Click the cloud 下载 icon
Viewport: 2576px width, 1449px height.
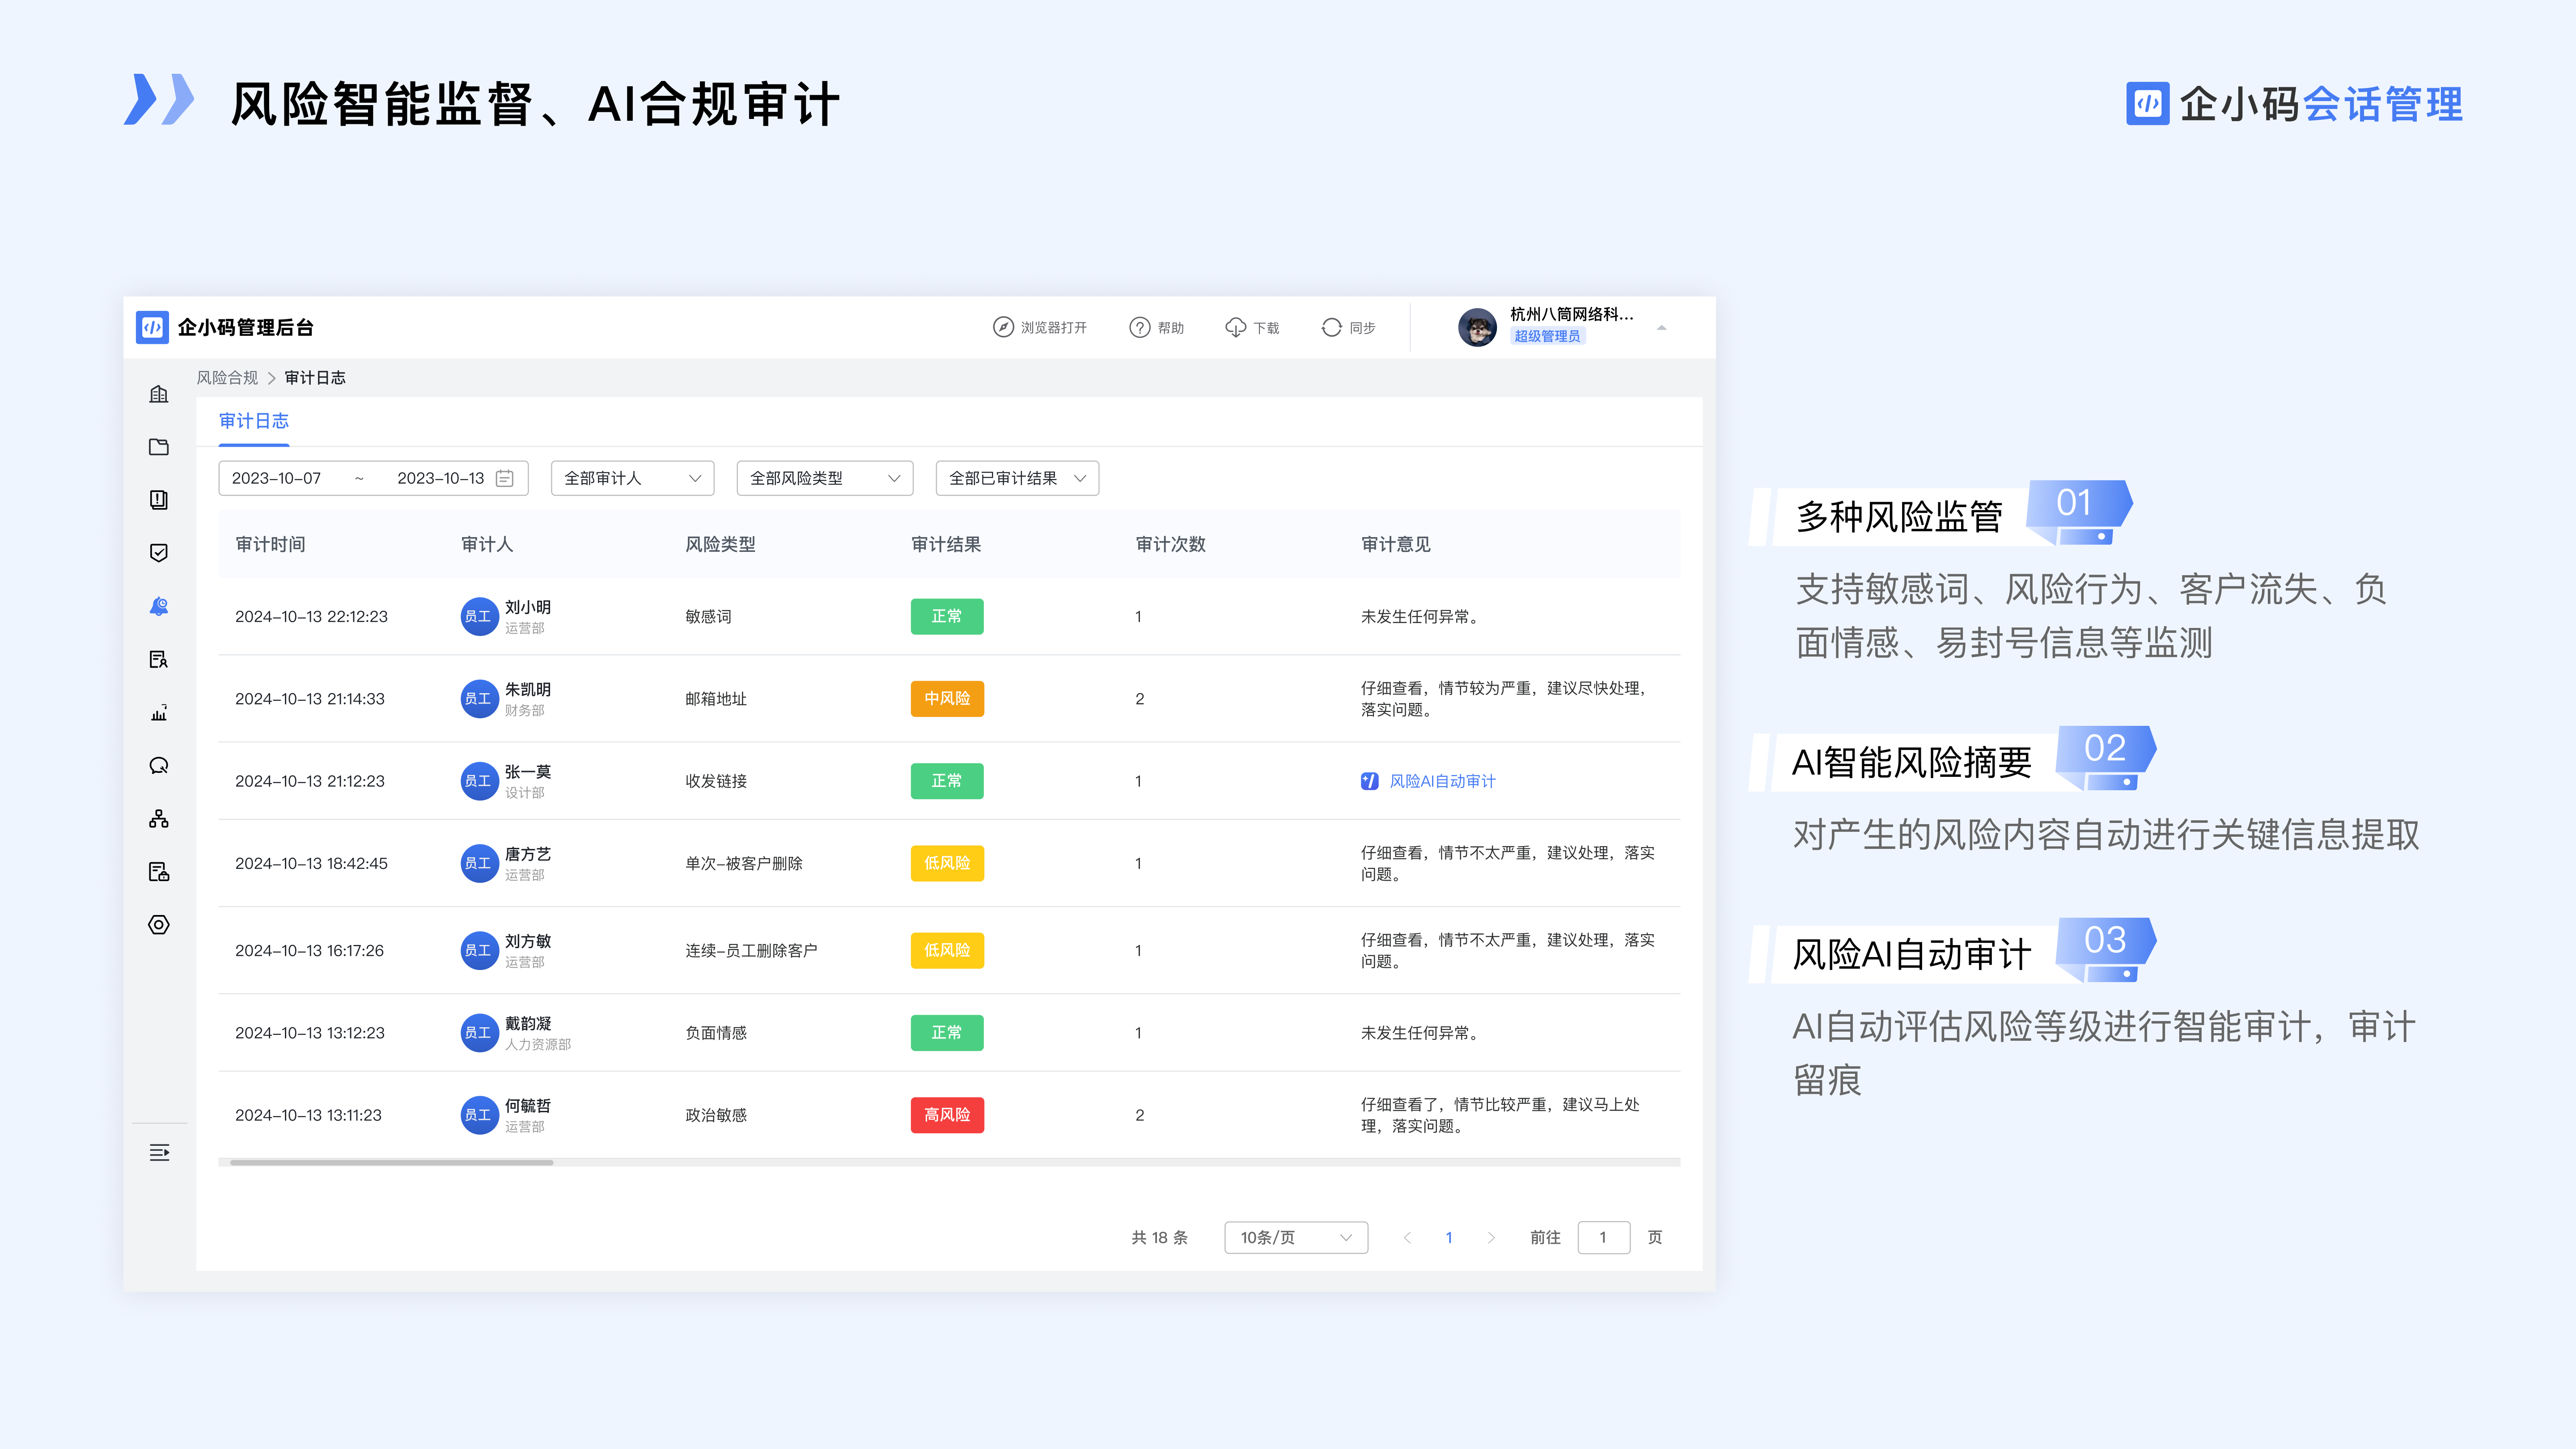pyautogui.click(x=1236, y=328)
